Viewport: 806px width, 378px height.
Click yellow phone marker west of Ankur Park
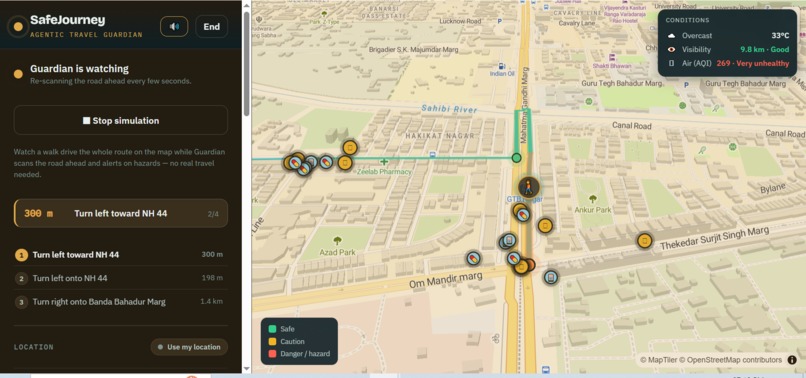(x=545, y=225)
